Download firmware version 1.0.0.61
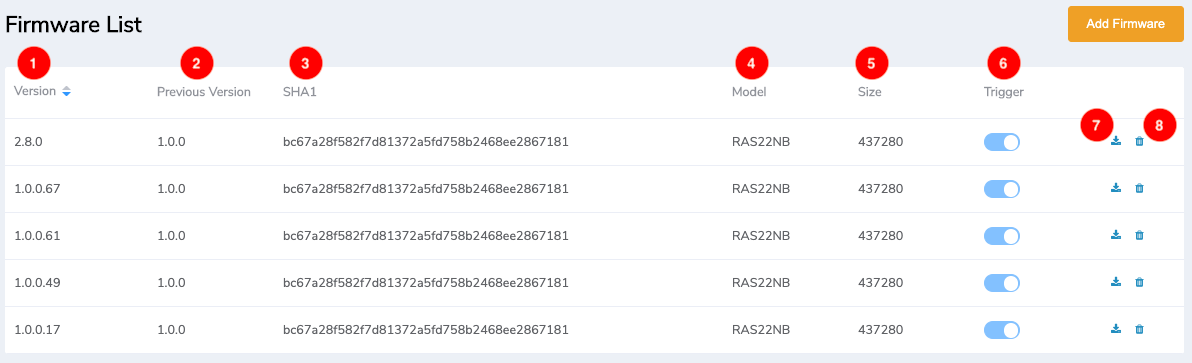1192x363 pixels. tap(1115, 235)
